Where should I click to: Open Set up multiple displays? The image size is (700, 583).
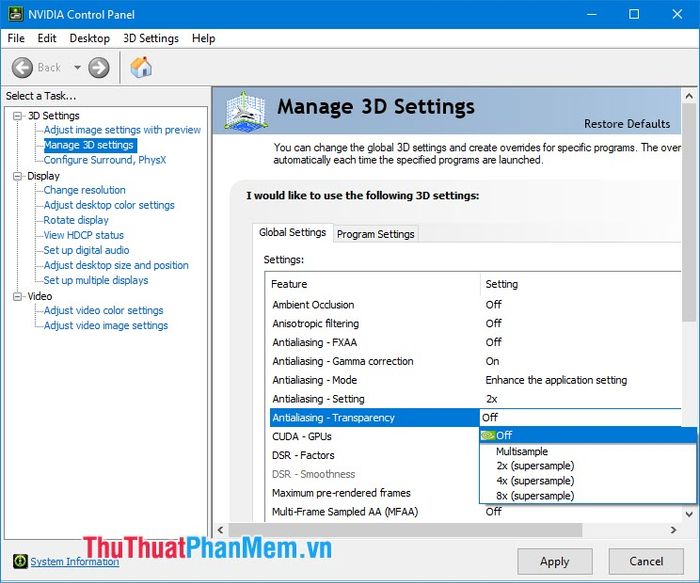pyautogui.click(x=96, y=280)
